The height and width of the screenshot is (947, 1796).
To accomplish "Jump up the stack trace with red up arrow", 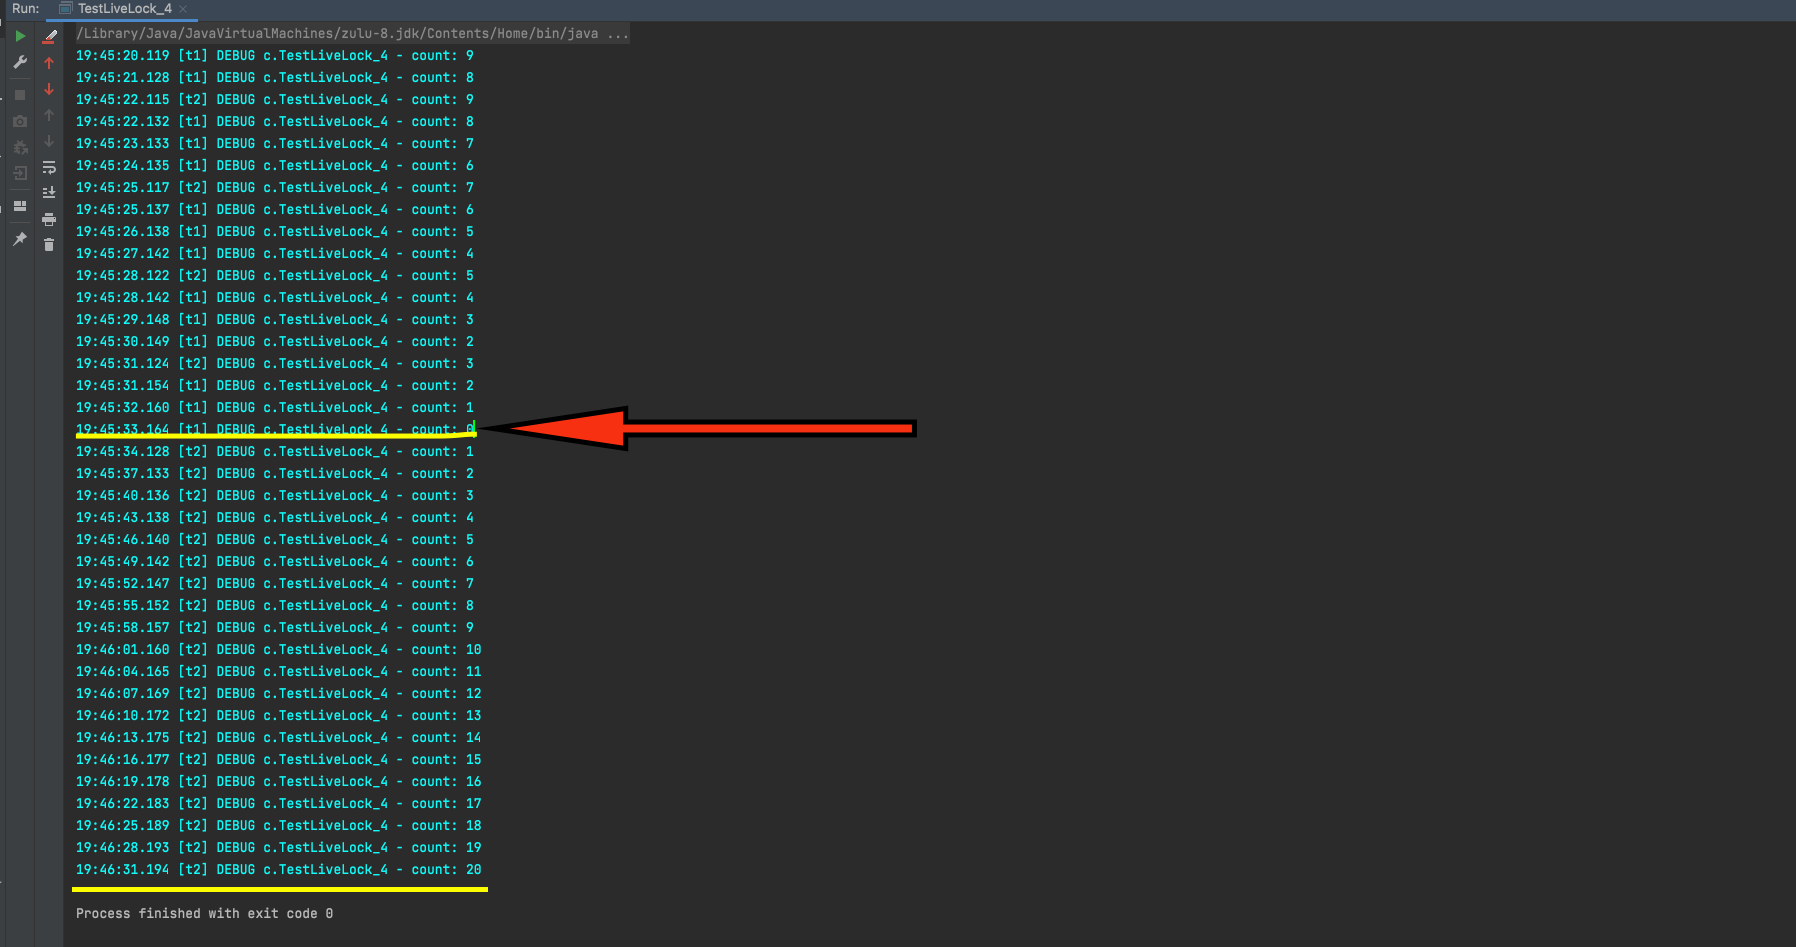I will click(49, 63).
